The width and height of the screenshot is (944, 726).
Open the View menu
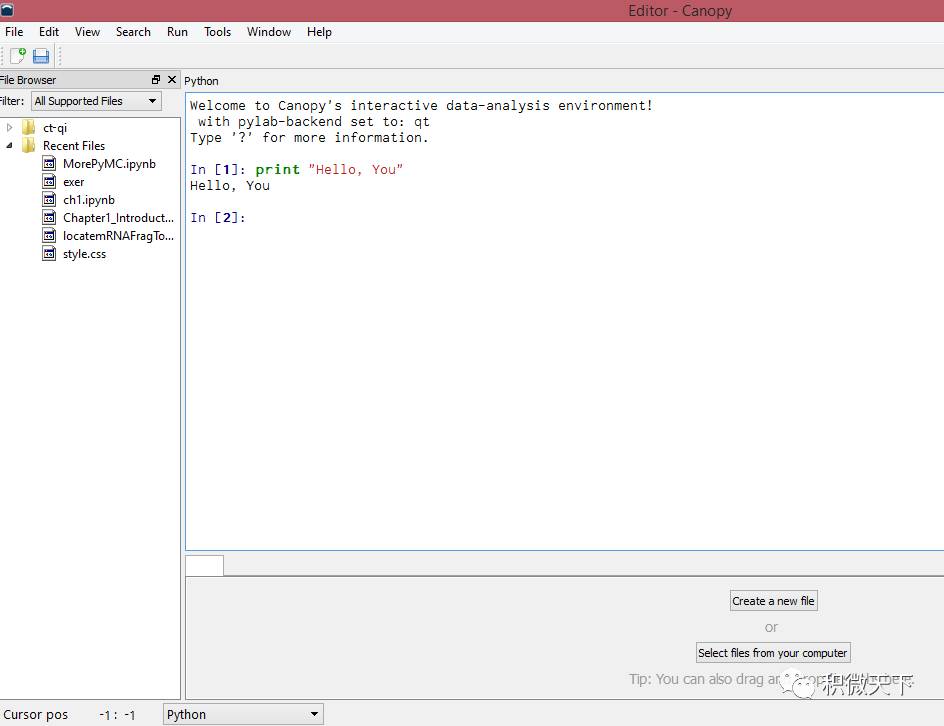pos(87,32)
